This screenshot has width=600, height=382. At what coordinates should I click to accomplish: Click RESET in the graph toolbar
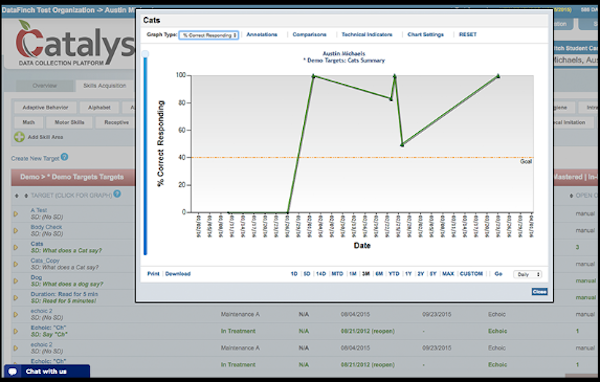(x=468, y=34)
